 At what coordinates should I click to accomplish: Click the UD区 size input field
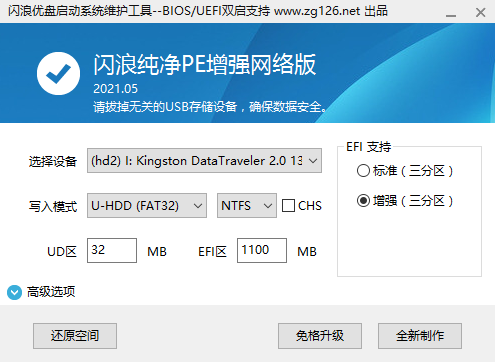coord(112,250)
